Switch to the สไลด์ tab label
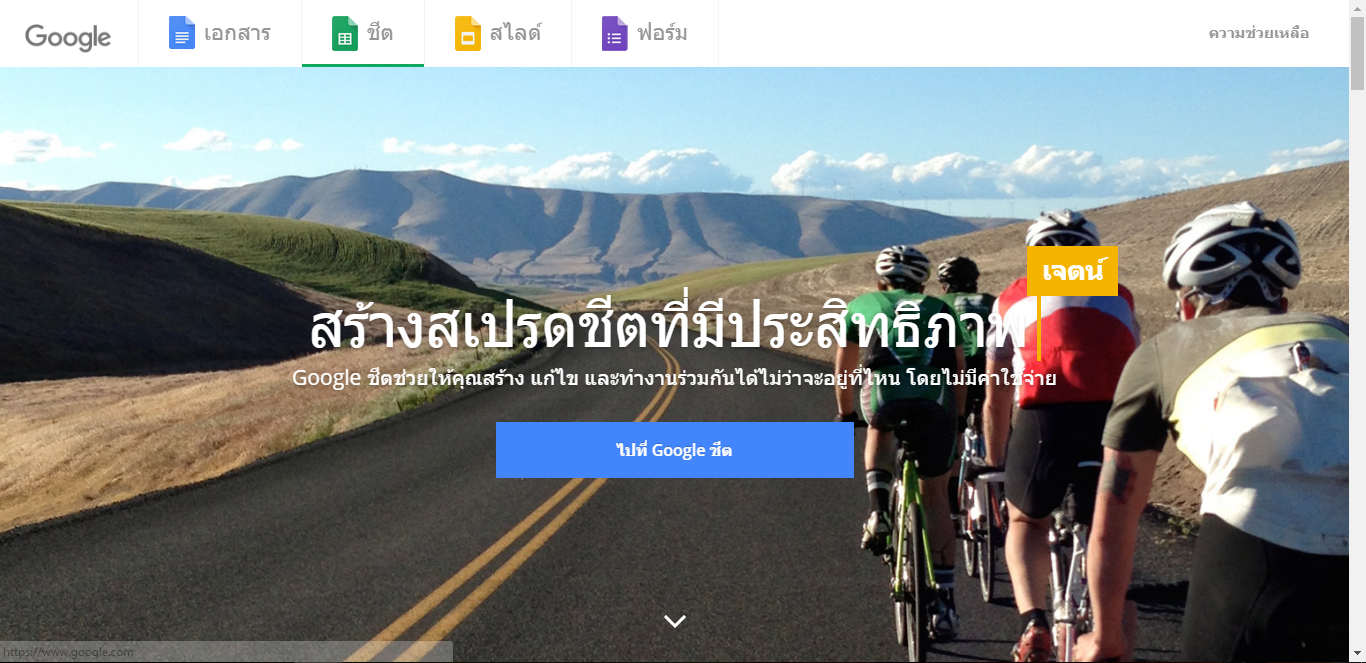1366x663 pixels. coord(515,33)
